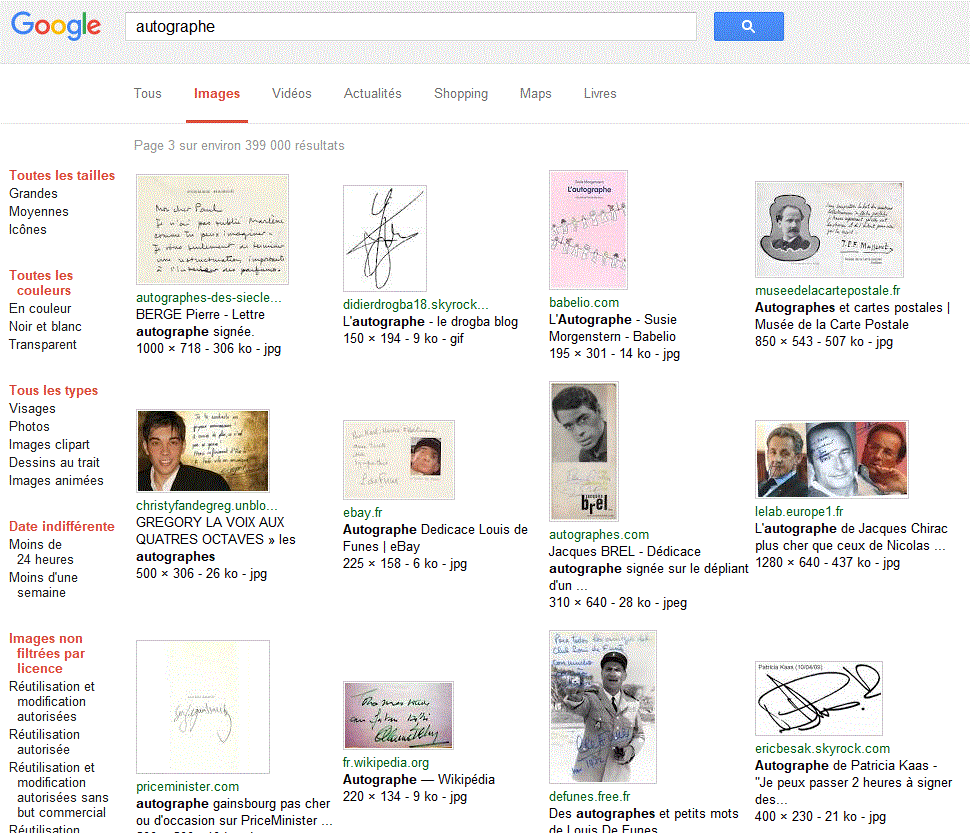Filter to Moins de 24 heures
The image size is (970, 833).
[x=41, y=552]
